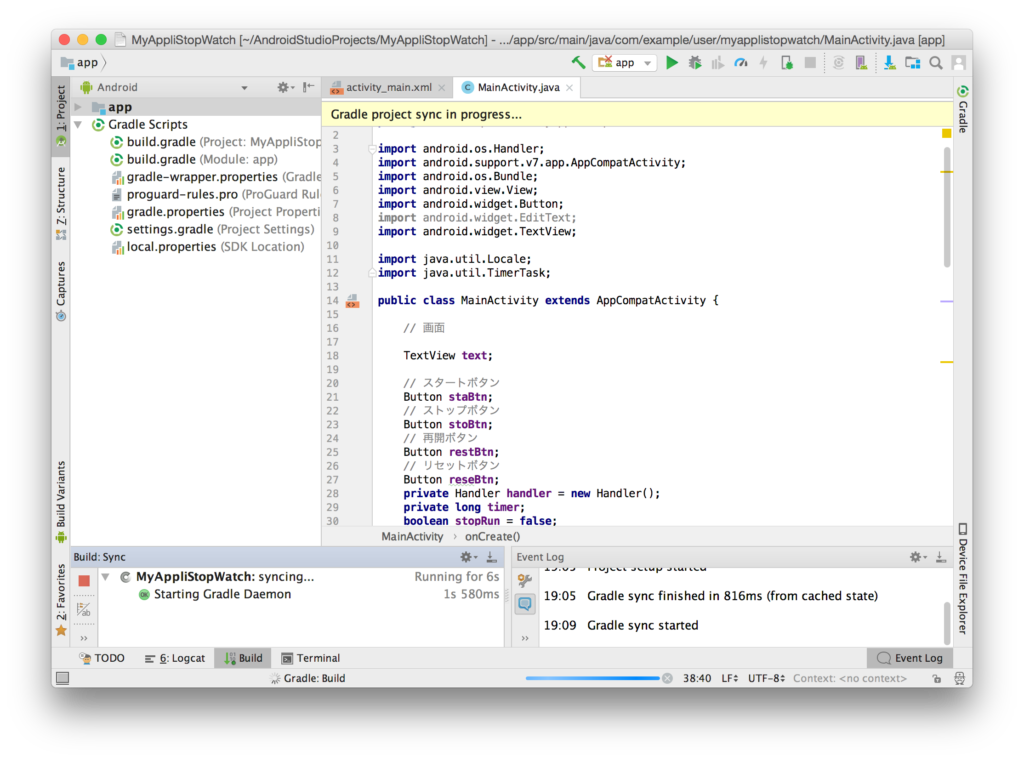Screen dimensions: 1024x761
Task: Click the Hector inspector status bar icon
Action: 959,678
